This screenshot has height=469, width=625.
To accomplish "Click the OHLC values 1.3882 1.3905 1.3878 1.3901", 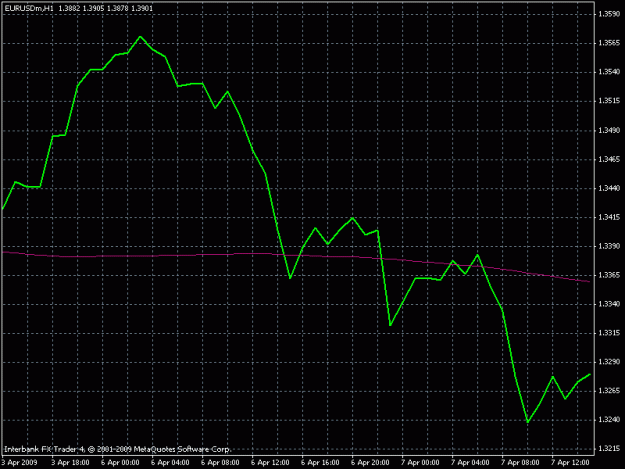I will [x=106, y=8].
